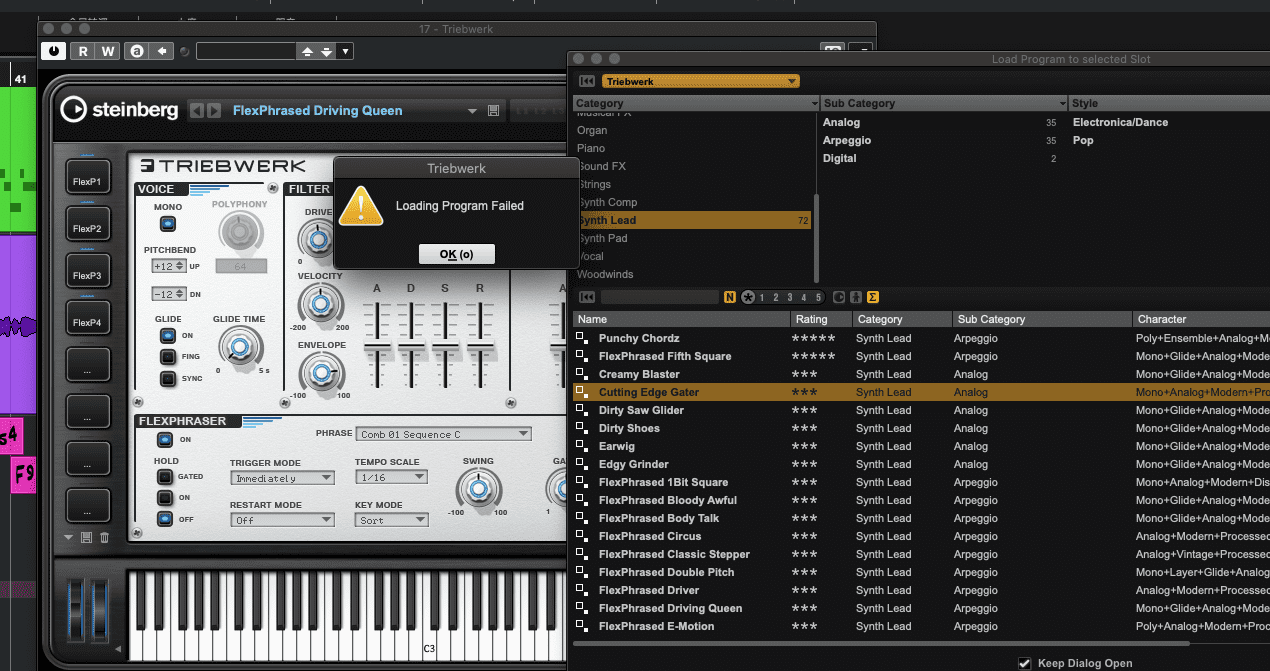
Task: Toggle the GLIDE ON button
Action: pos(168,336)
